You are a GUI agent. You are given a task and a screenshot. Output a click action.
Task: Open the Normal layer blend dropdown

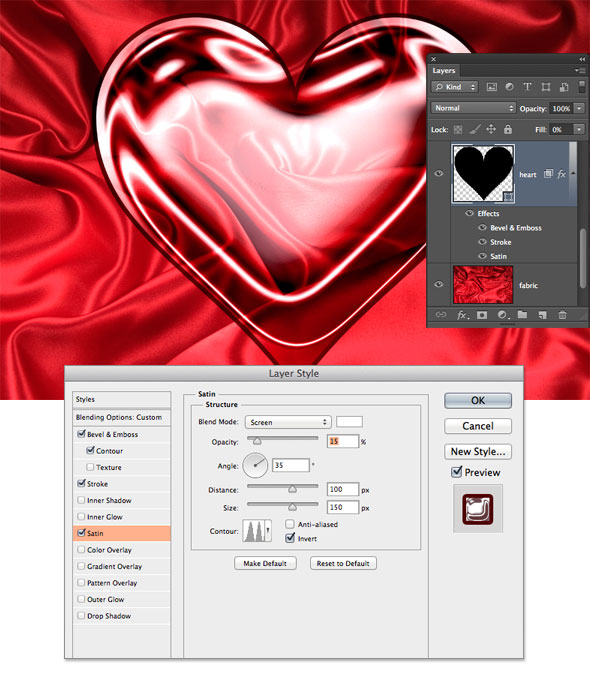[473, 108]
